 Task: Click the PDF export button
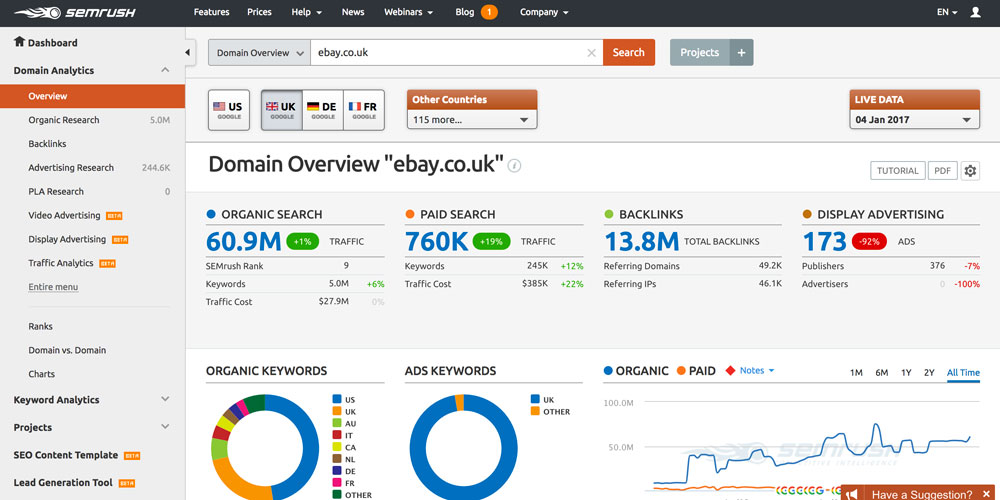(x=942, y=171)
